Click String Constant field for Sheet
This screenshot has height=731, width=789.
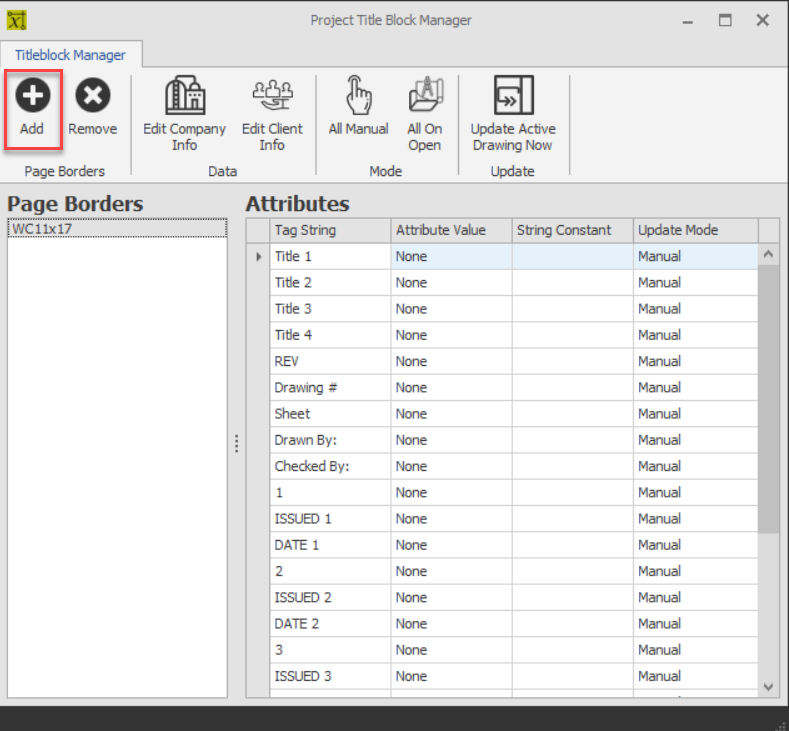(573, 414)
